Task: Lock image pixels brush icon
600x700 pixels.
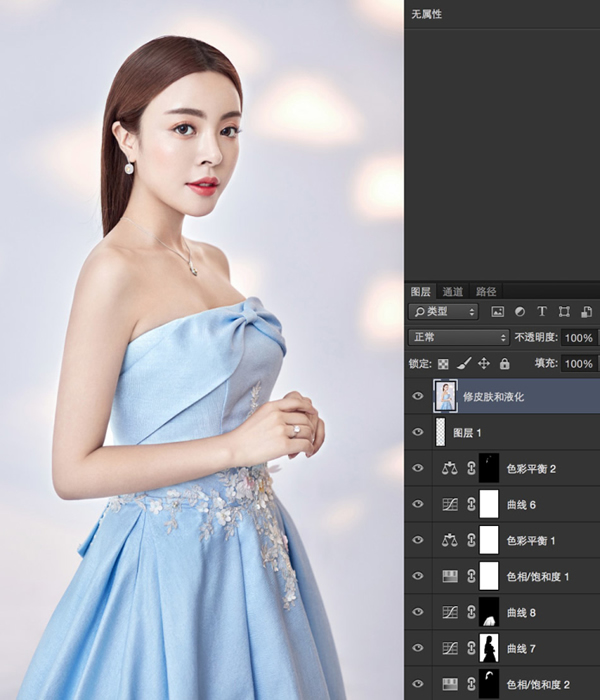Action: [464, 363]
